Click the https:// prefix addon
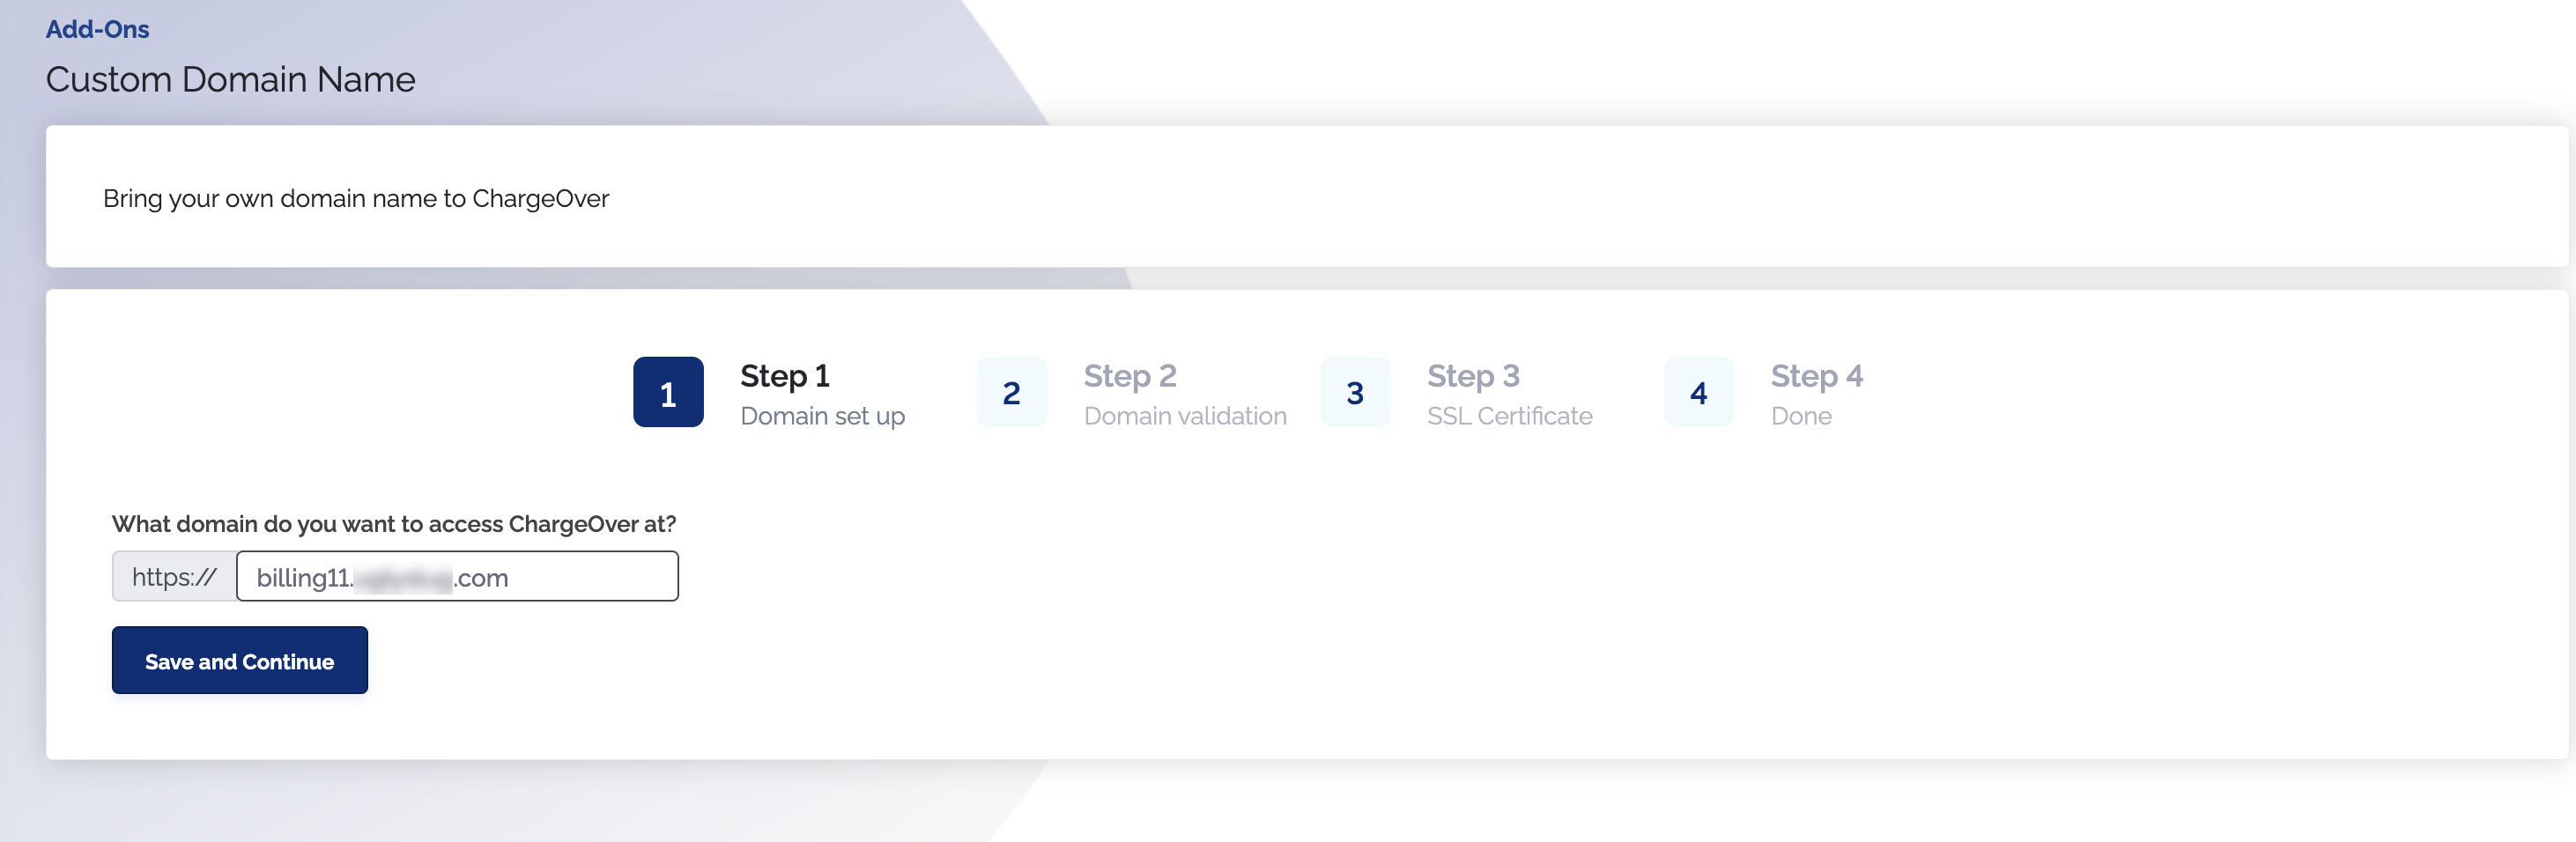Image resolution: width=2576 pixels, height=842 pixels. click(174, 576)
